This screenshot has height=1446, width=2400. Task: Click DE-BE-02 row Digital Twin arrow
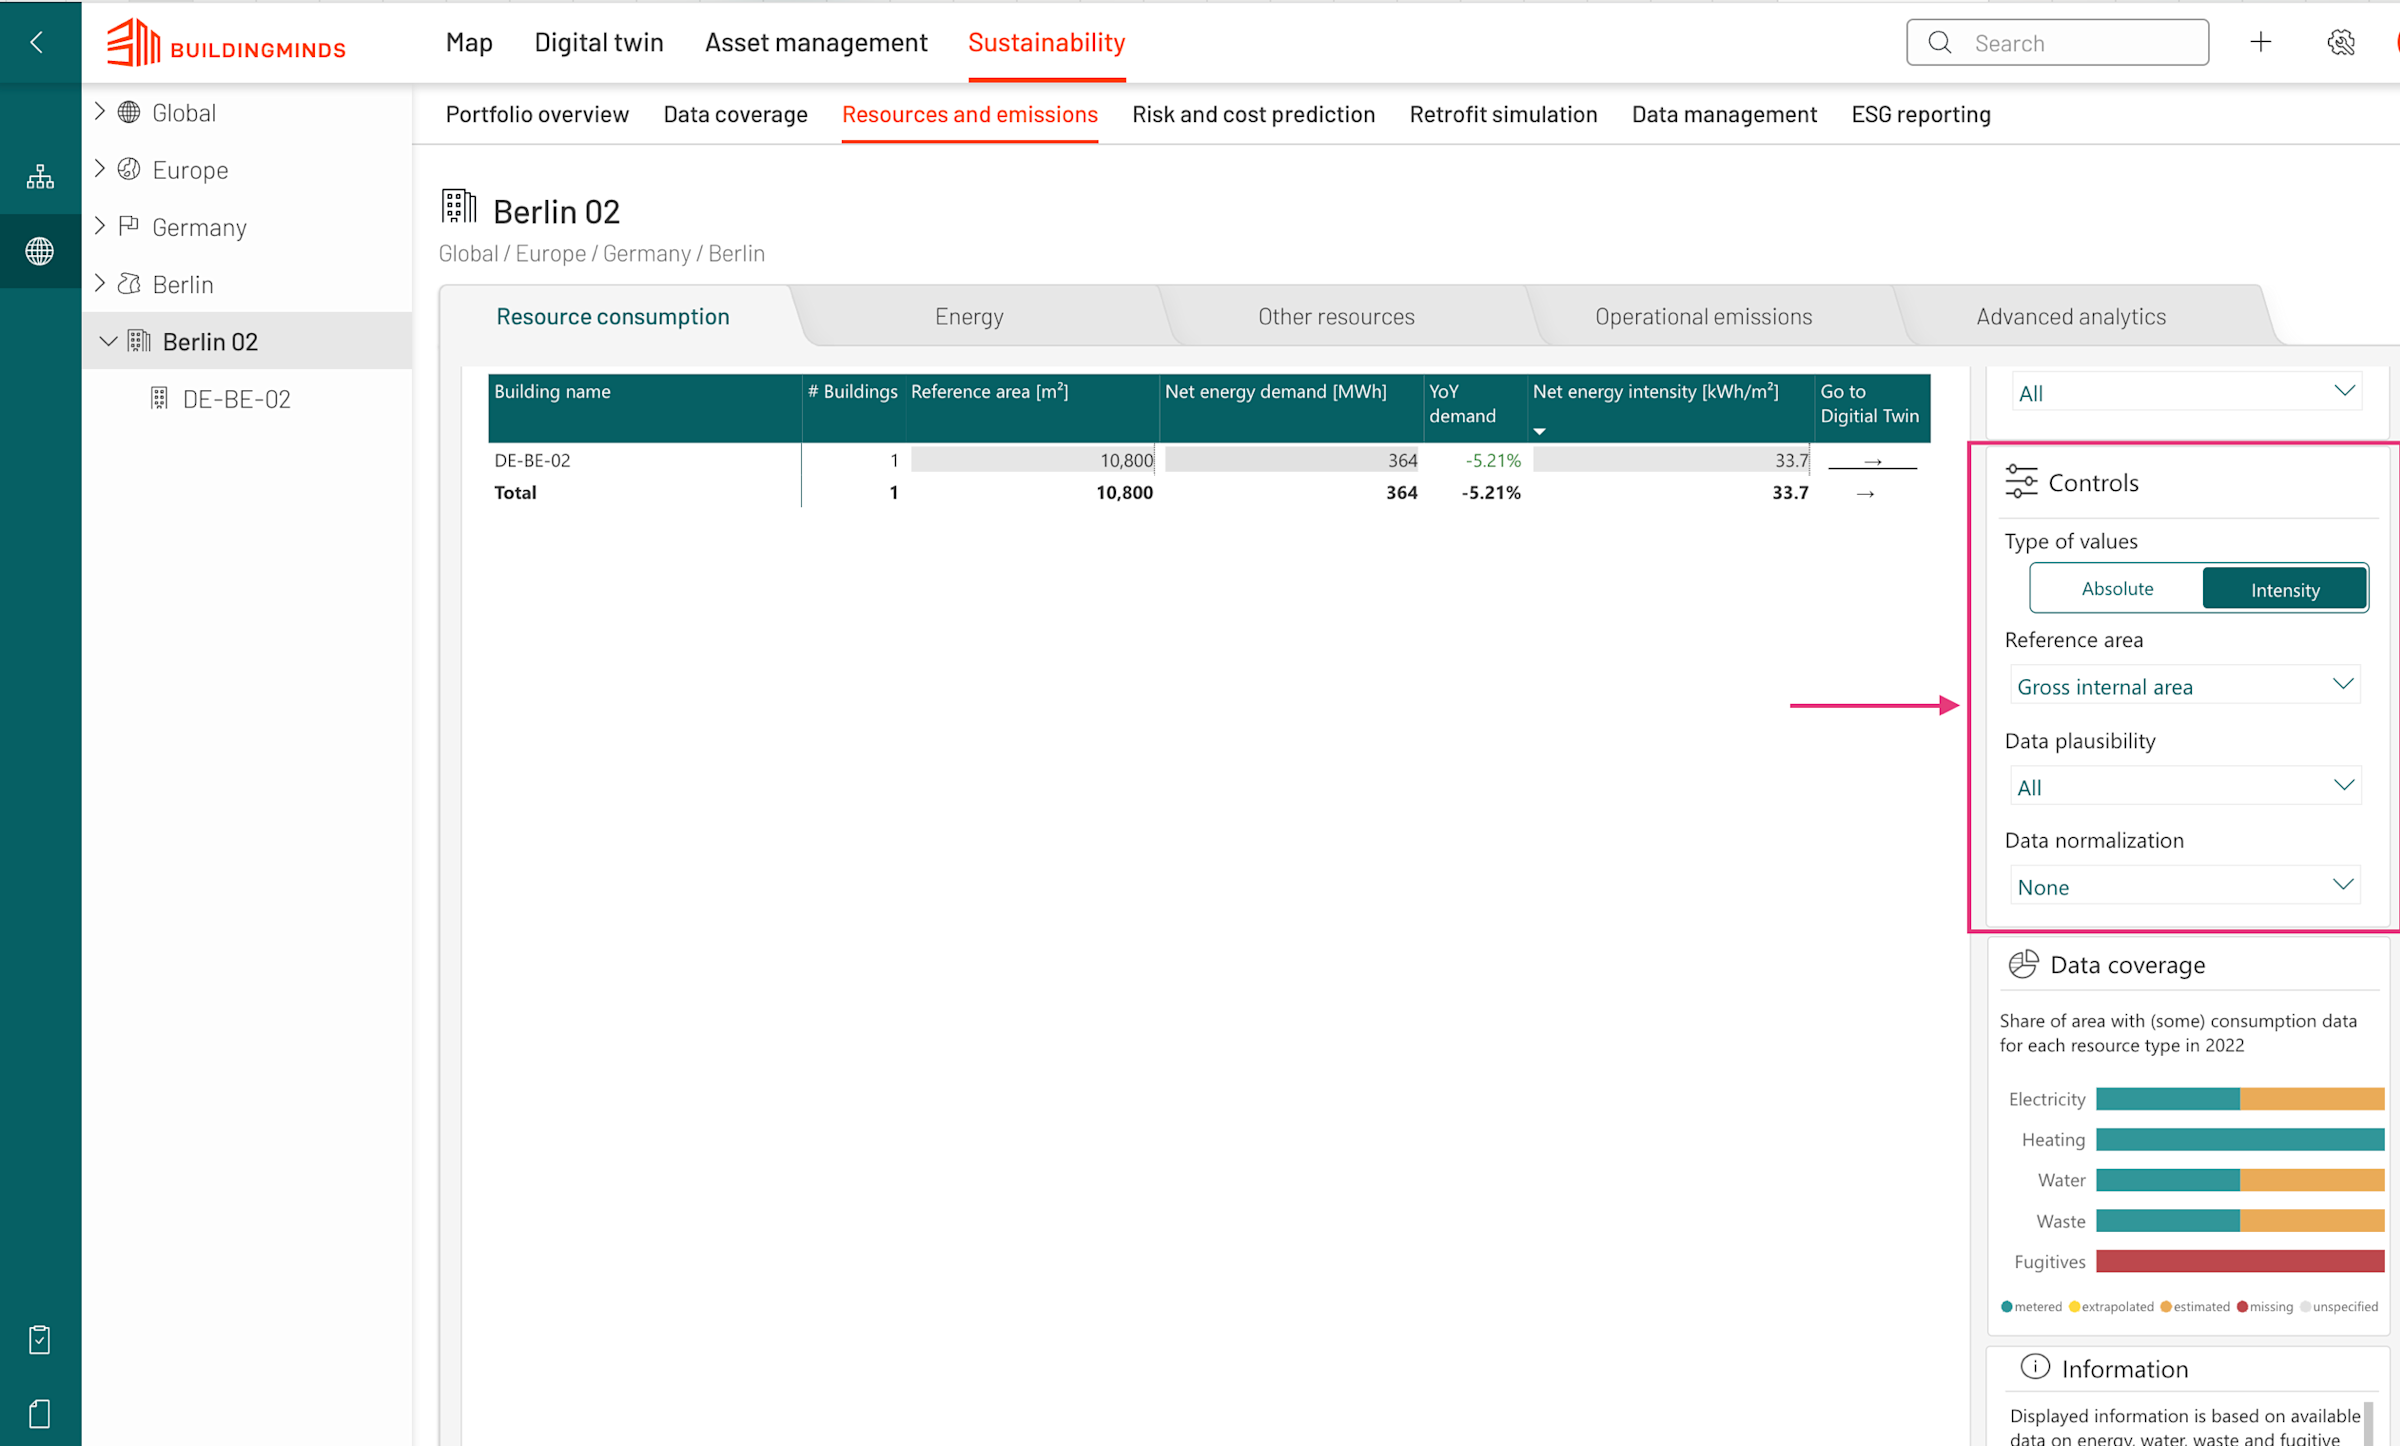pyautogui.click(x=1872, y=461)
